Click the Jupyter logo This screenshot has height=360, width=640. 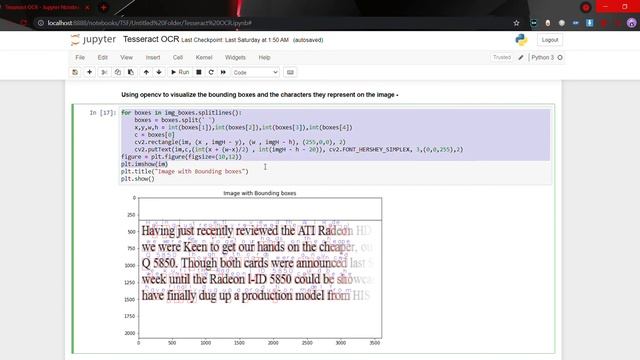point(93,40)
